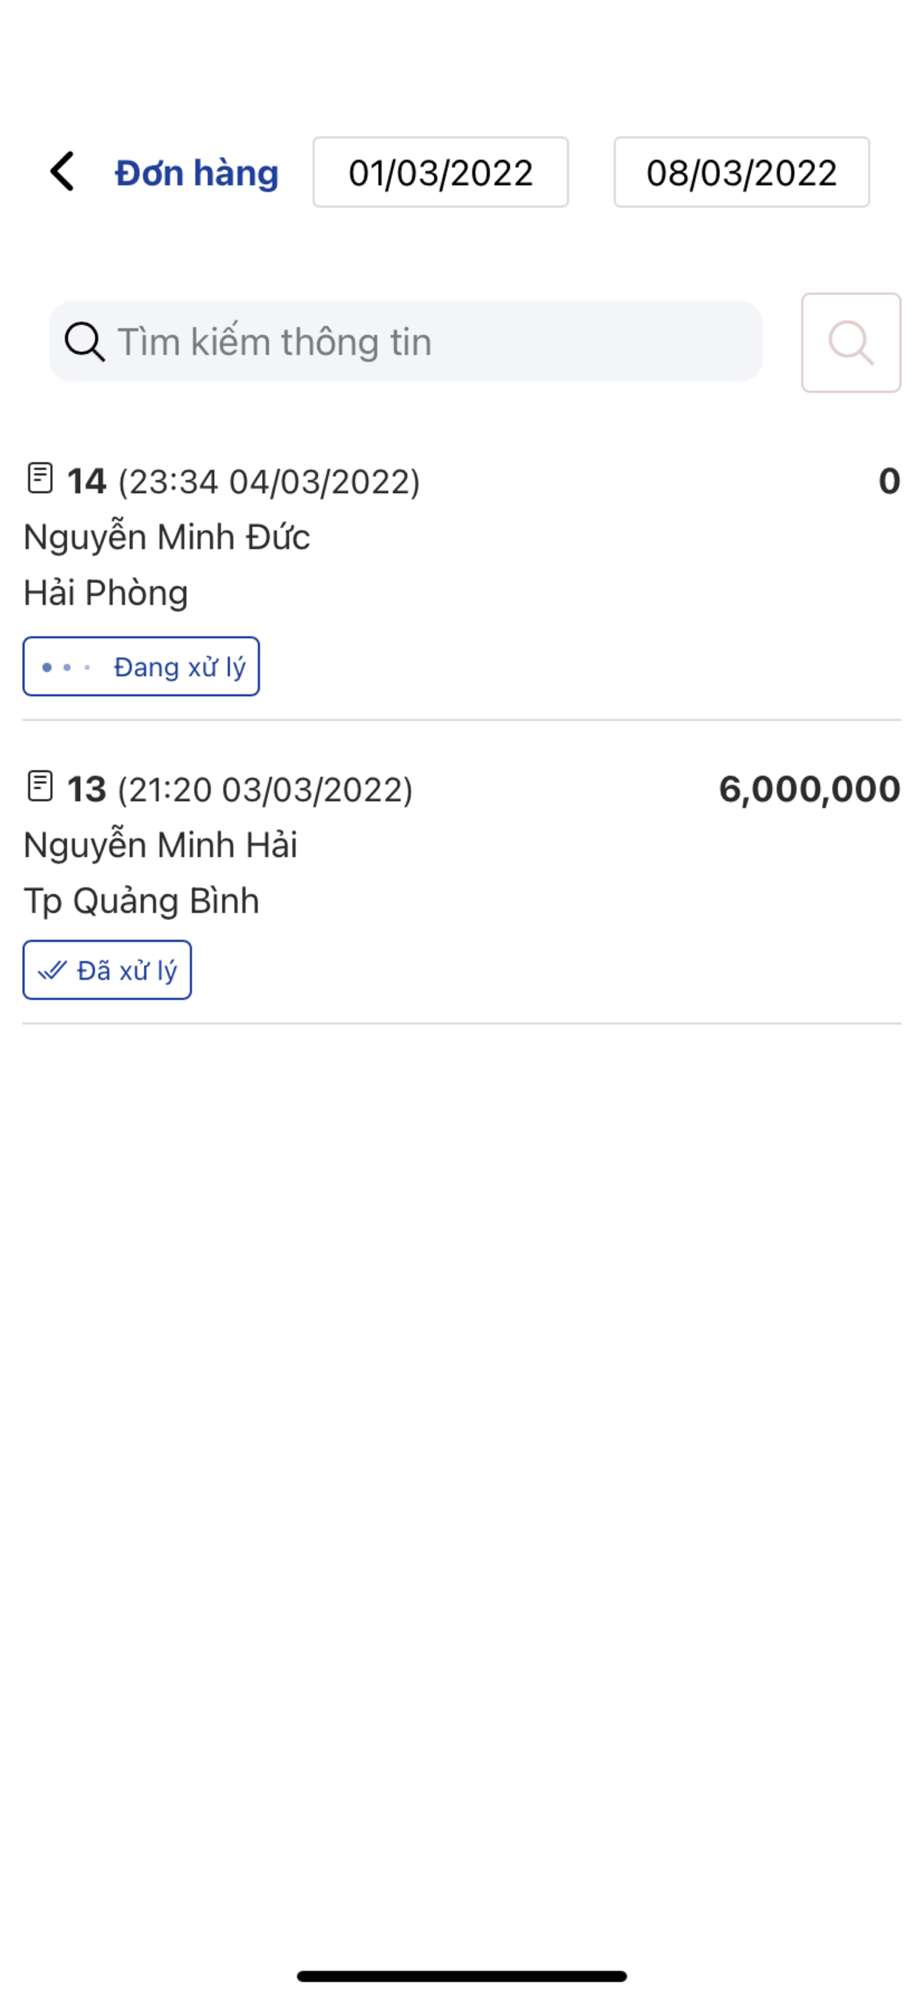
Task: Click the 6,000,000 order total
Action: pos(809,789)
